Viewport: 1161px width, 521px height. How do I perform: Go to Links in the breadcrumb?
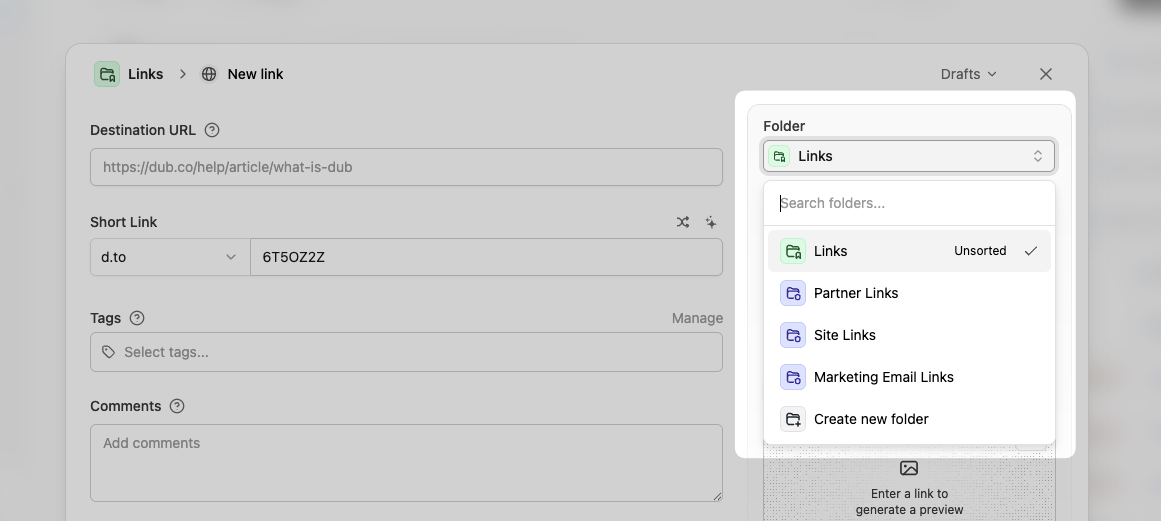tap(145, 74)
